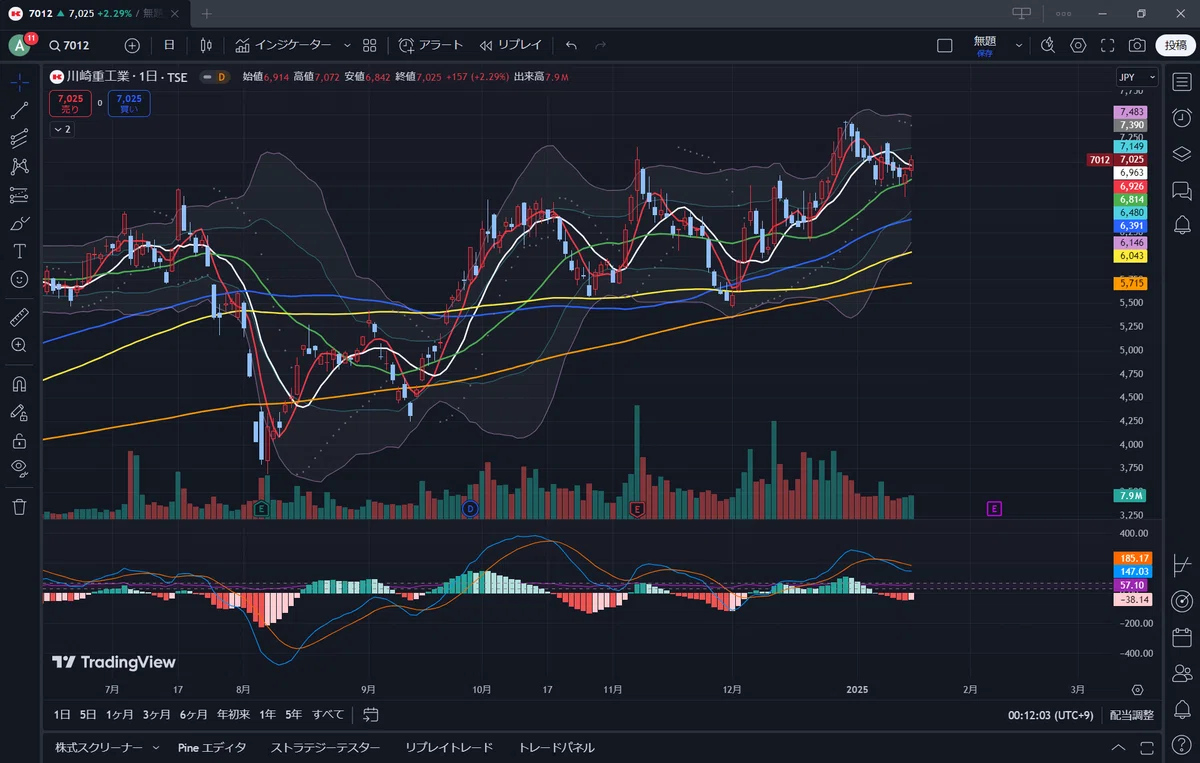The width and height of the screenshot is (1200, 763).
Task: Open the emoji icons tool
Action: tap(19, 279)
